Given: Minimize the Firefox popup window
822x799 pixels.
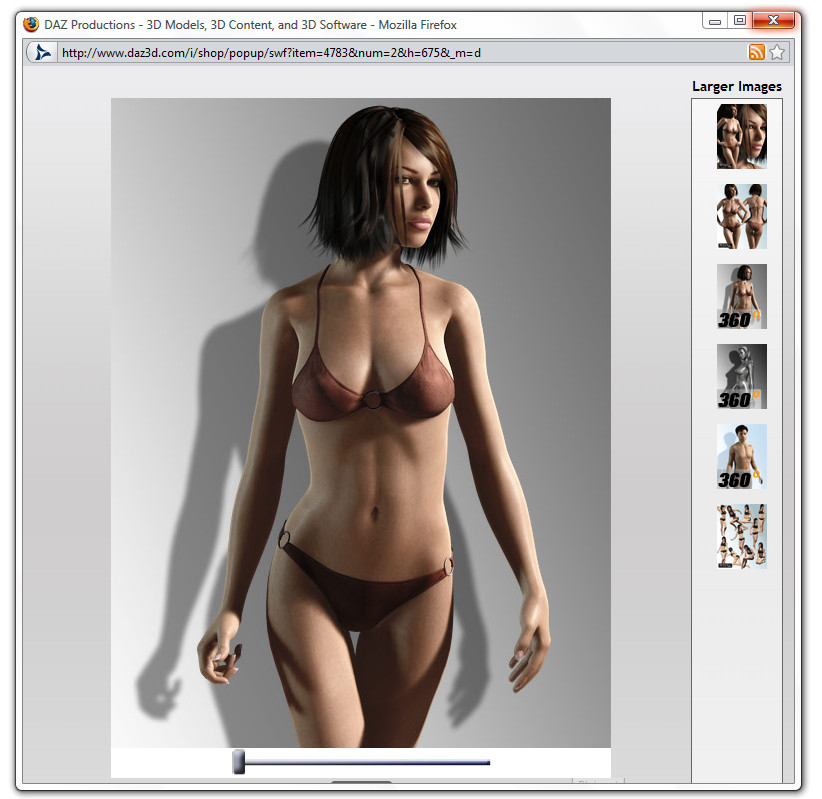Looking at the screenshot, I should [714, 21].
